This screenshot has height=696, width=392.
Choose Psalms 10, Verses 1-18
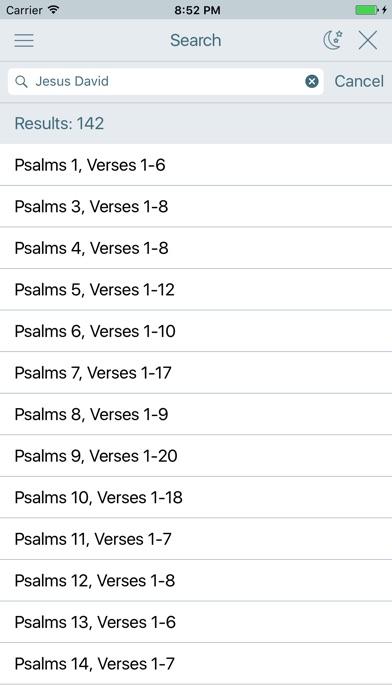tap(196, 497)
